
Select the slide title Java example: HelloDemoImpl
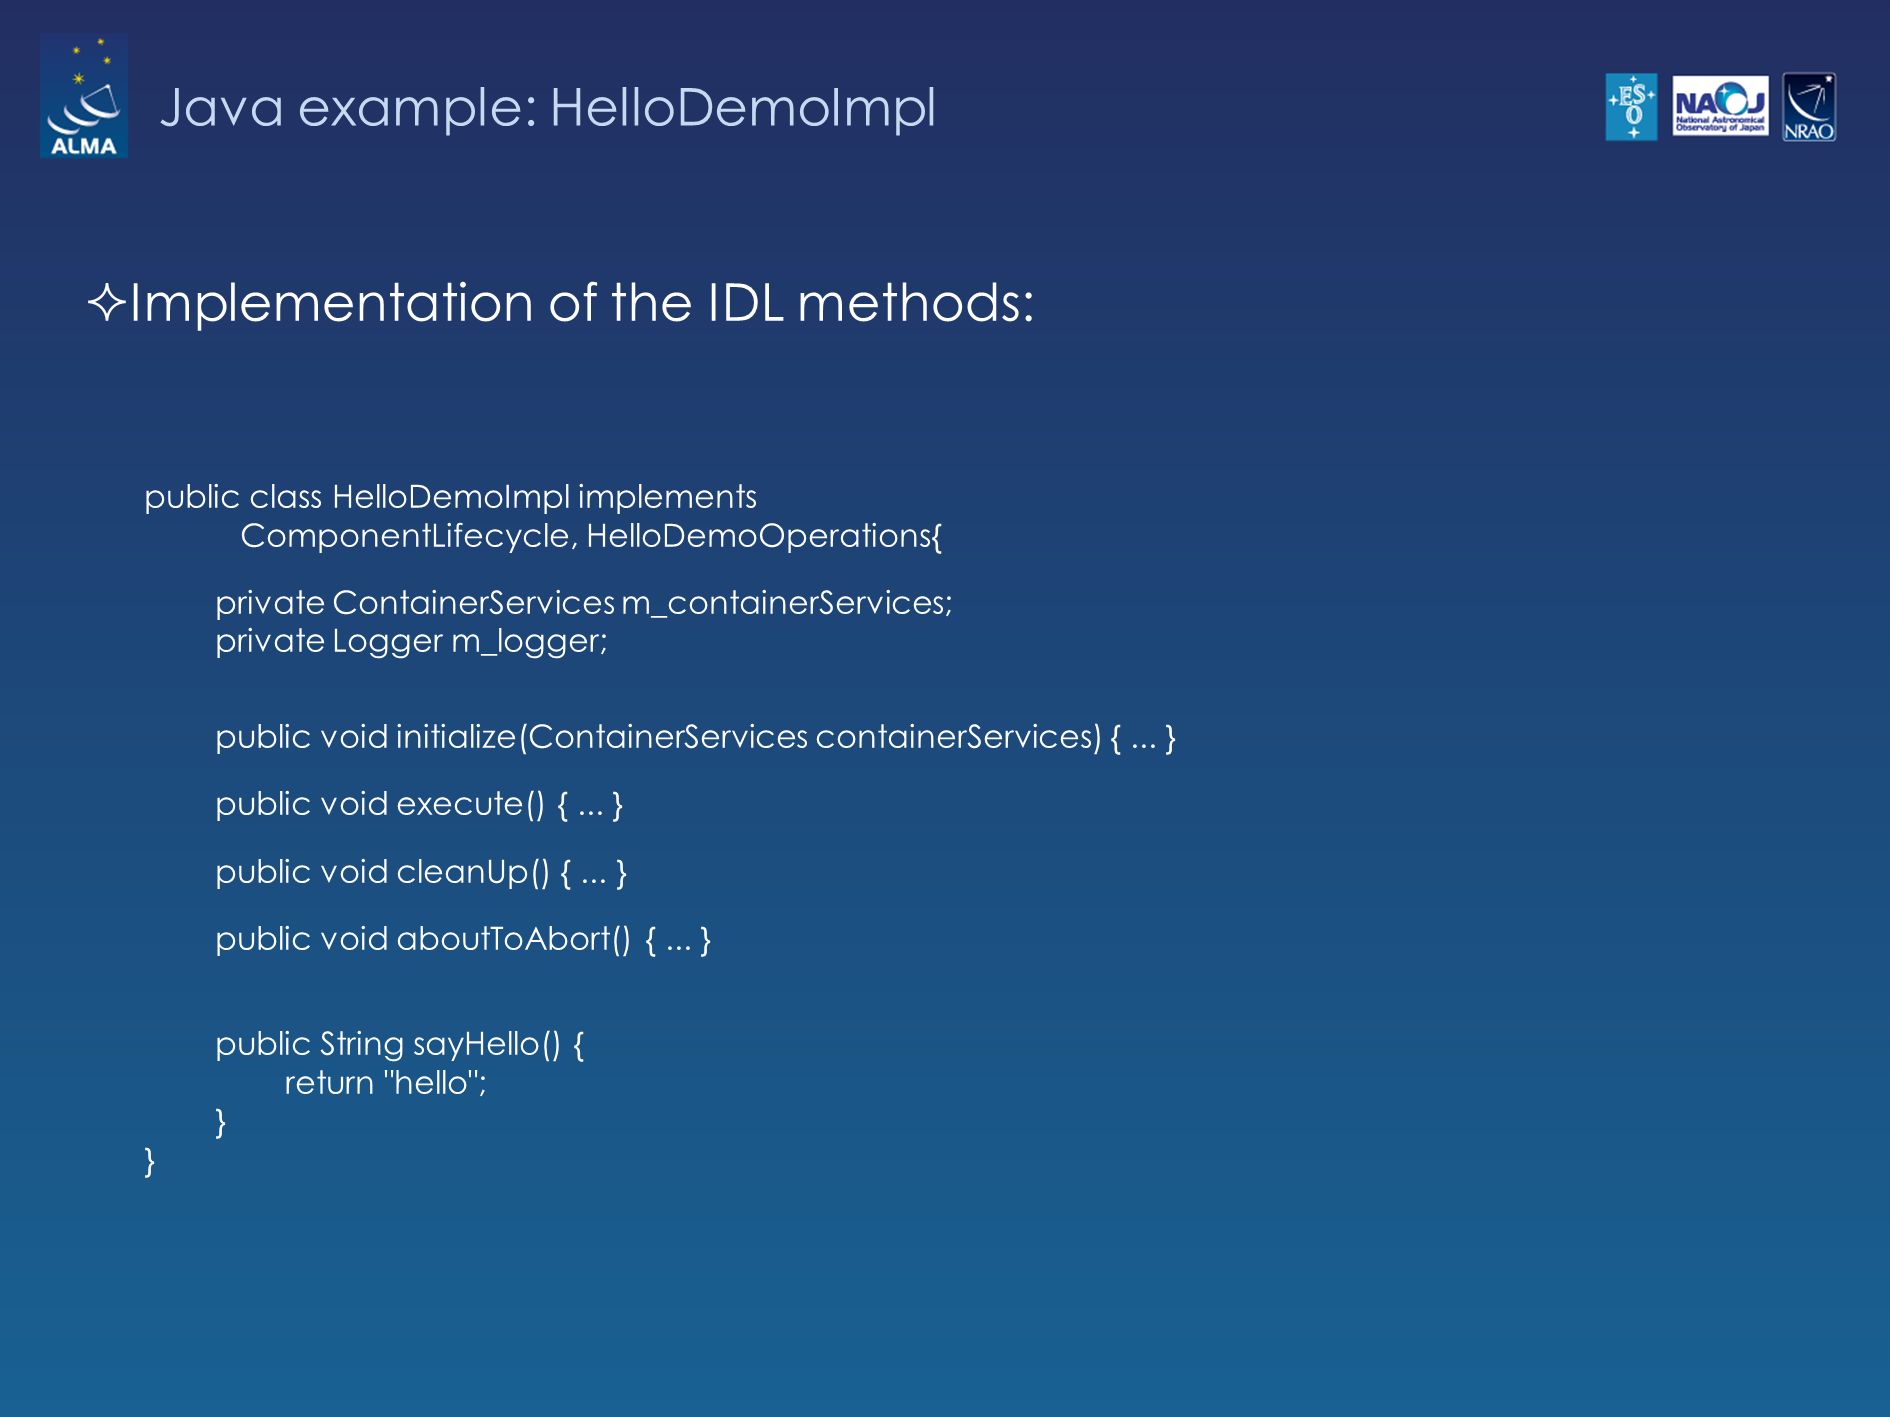pos(548,108)
